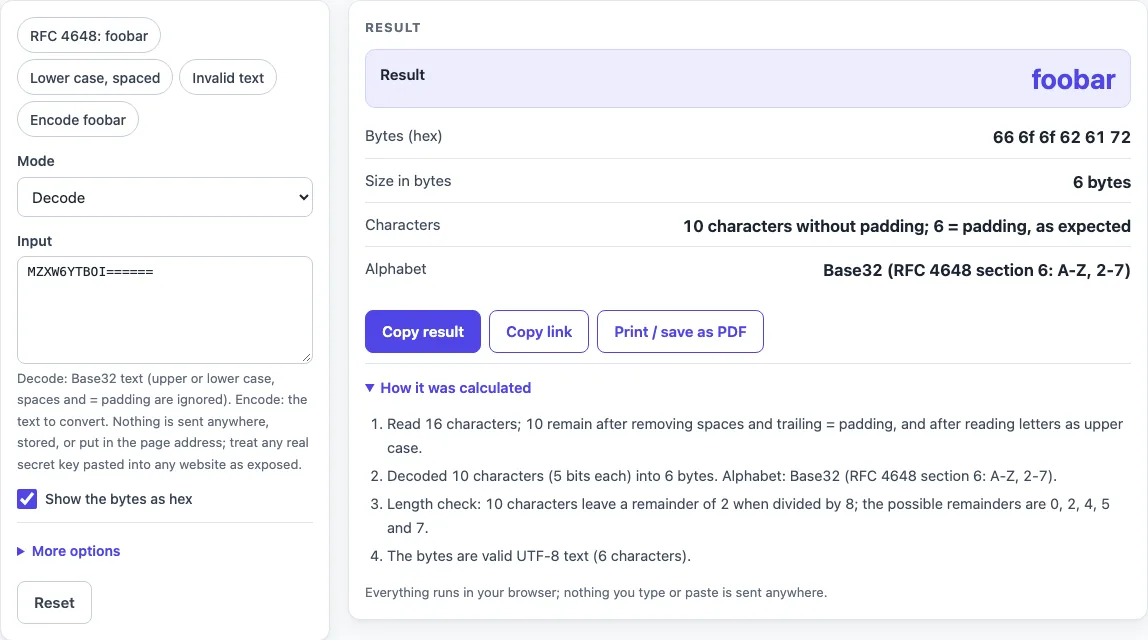Viewport: 1148px width, 640px height.
Task: Select step 2 'Decoded 10 characters' explanation
Action: click(722, 476)
